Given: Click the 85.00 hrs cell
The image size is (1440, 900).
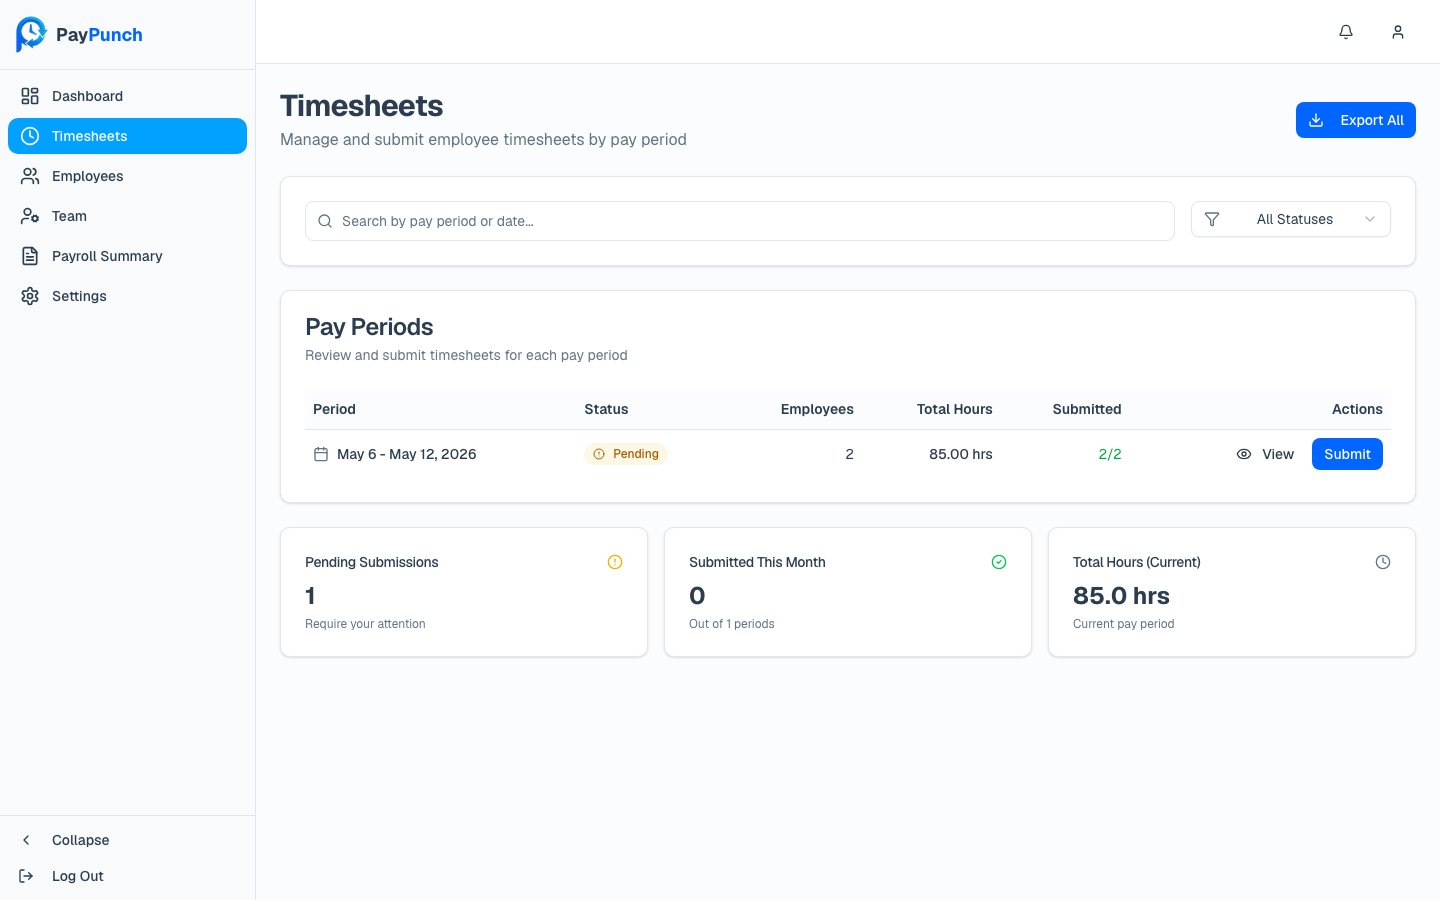Looking at the screenshot, I should click(961, 454).
